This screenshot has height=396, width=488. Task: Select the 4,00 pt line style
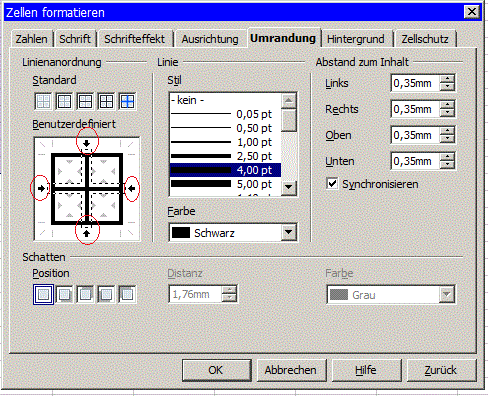pos(225,170)
